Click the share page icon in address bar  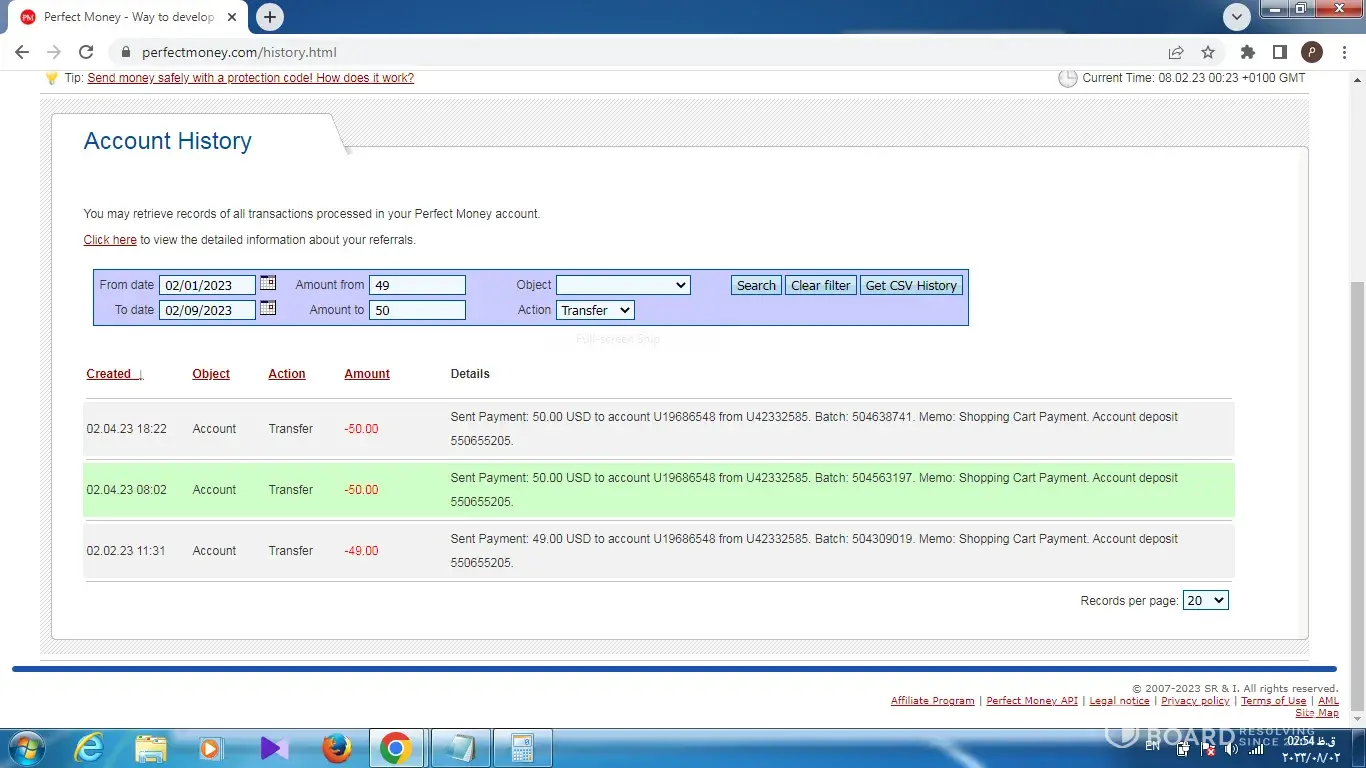click(x=1176, y=52)
